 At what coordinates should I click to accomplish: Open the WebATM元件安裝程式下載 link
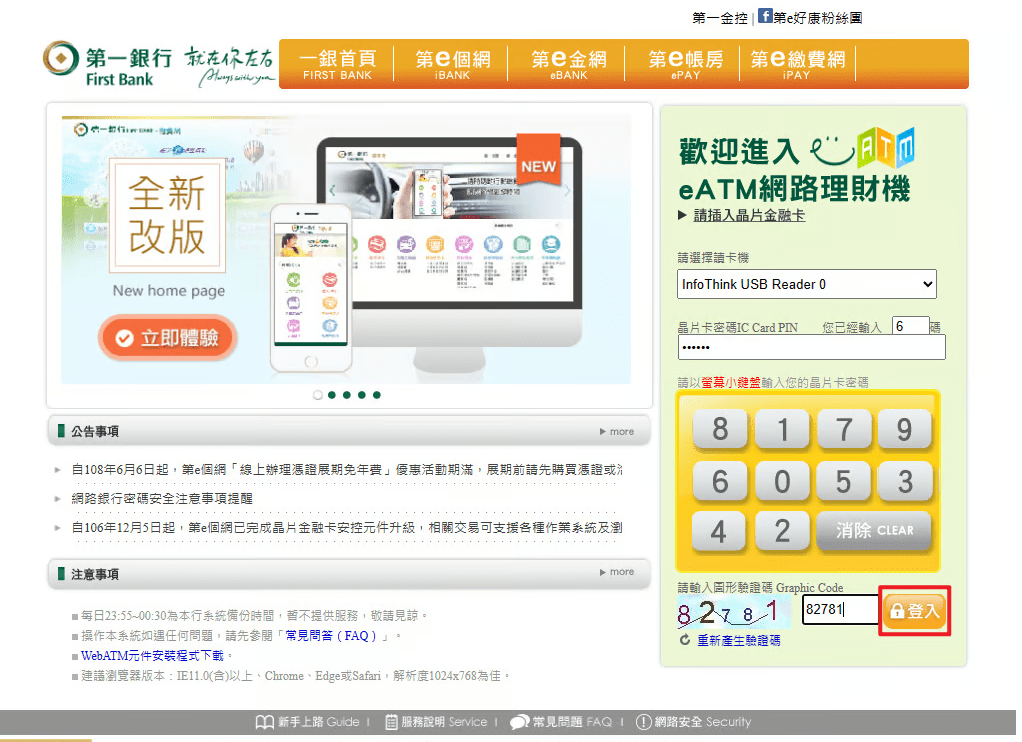point(153,656)
